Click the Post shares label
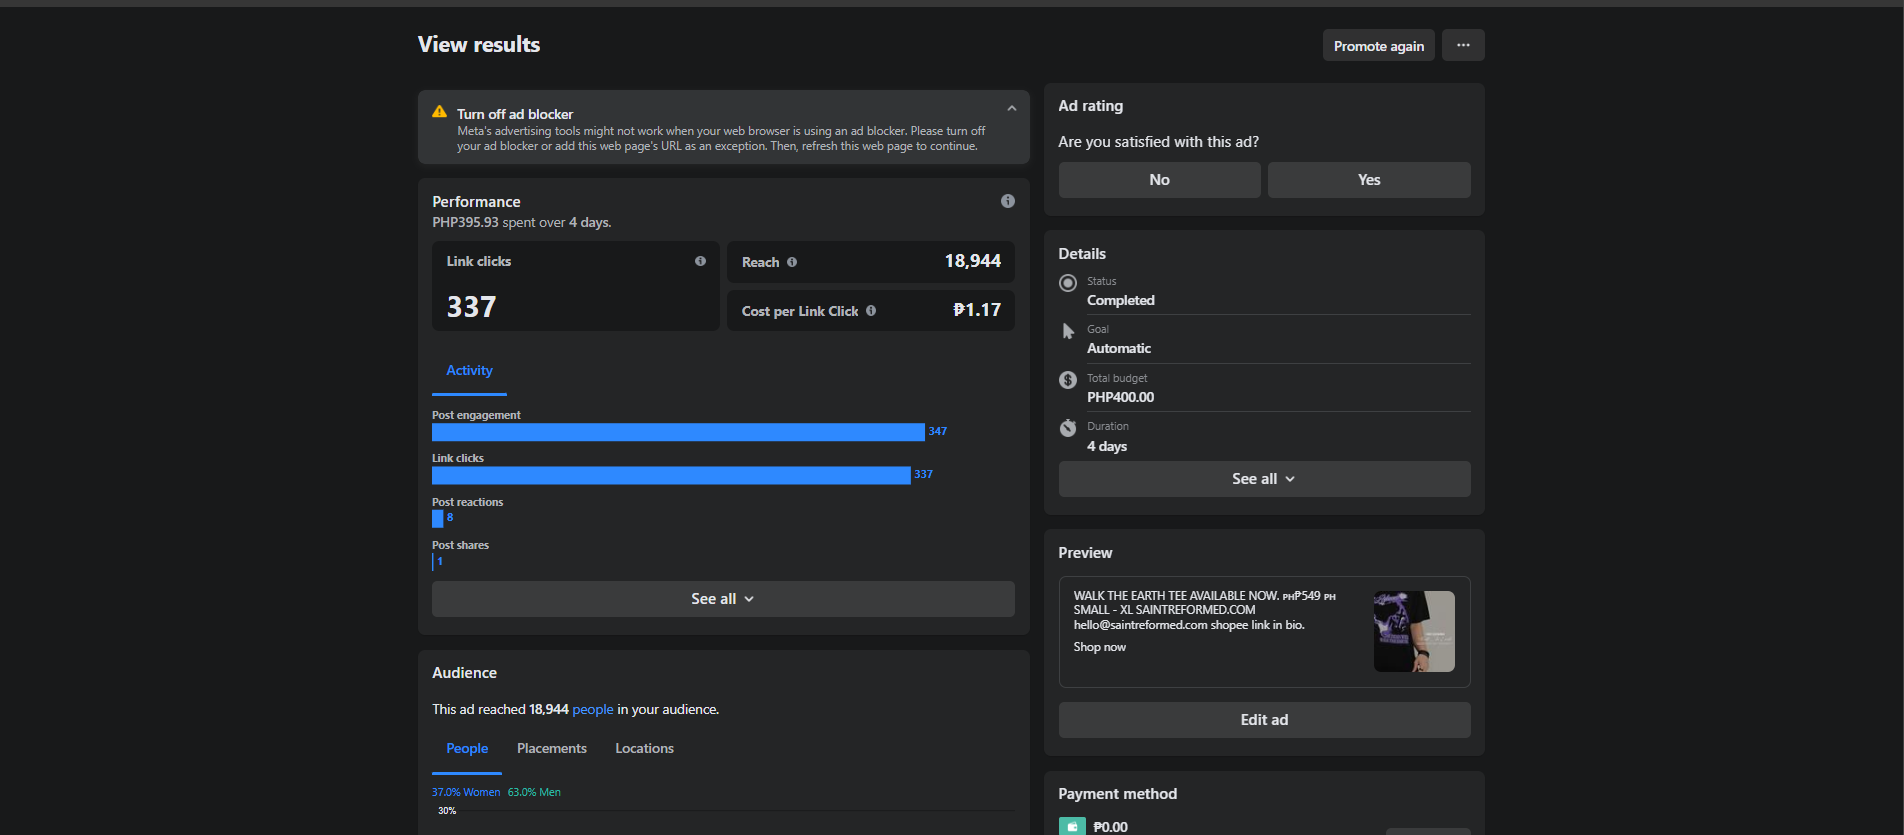This screenshot has width=1904, height=835. pos(460,545)
